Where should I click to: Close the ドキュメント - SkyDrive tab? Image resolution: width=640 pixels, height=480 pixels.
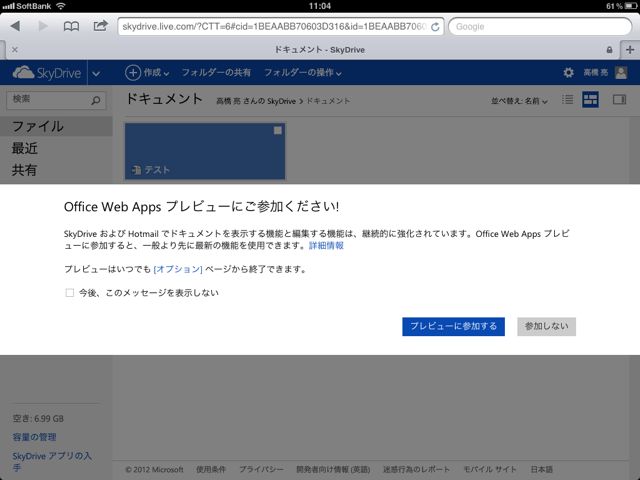click(15, 49)
